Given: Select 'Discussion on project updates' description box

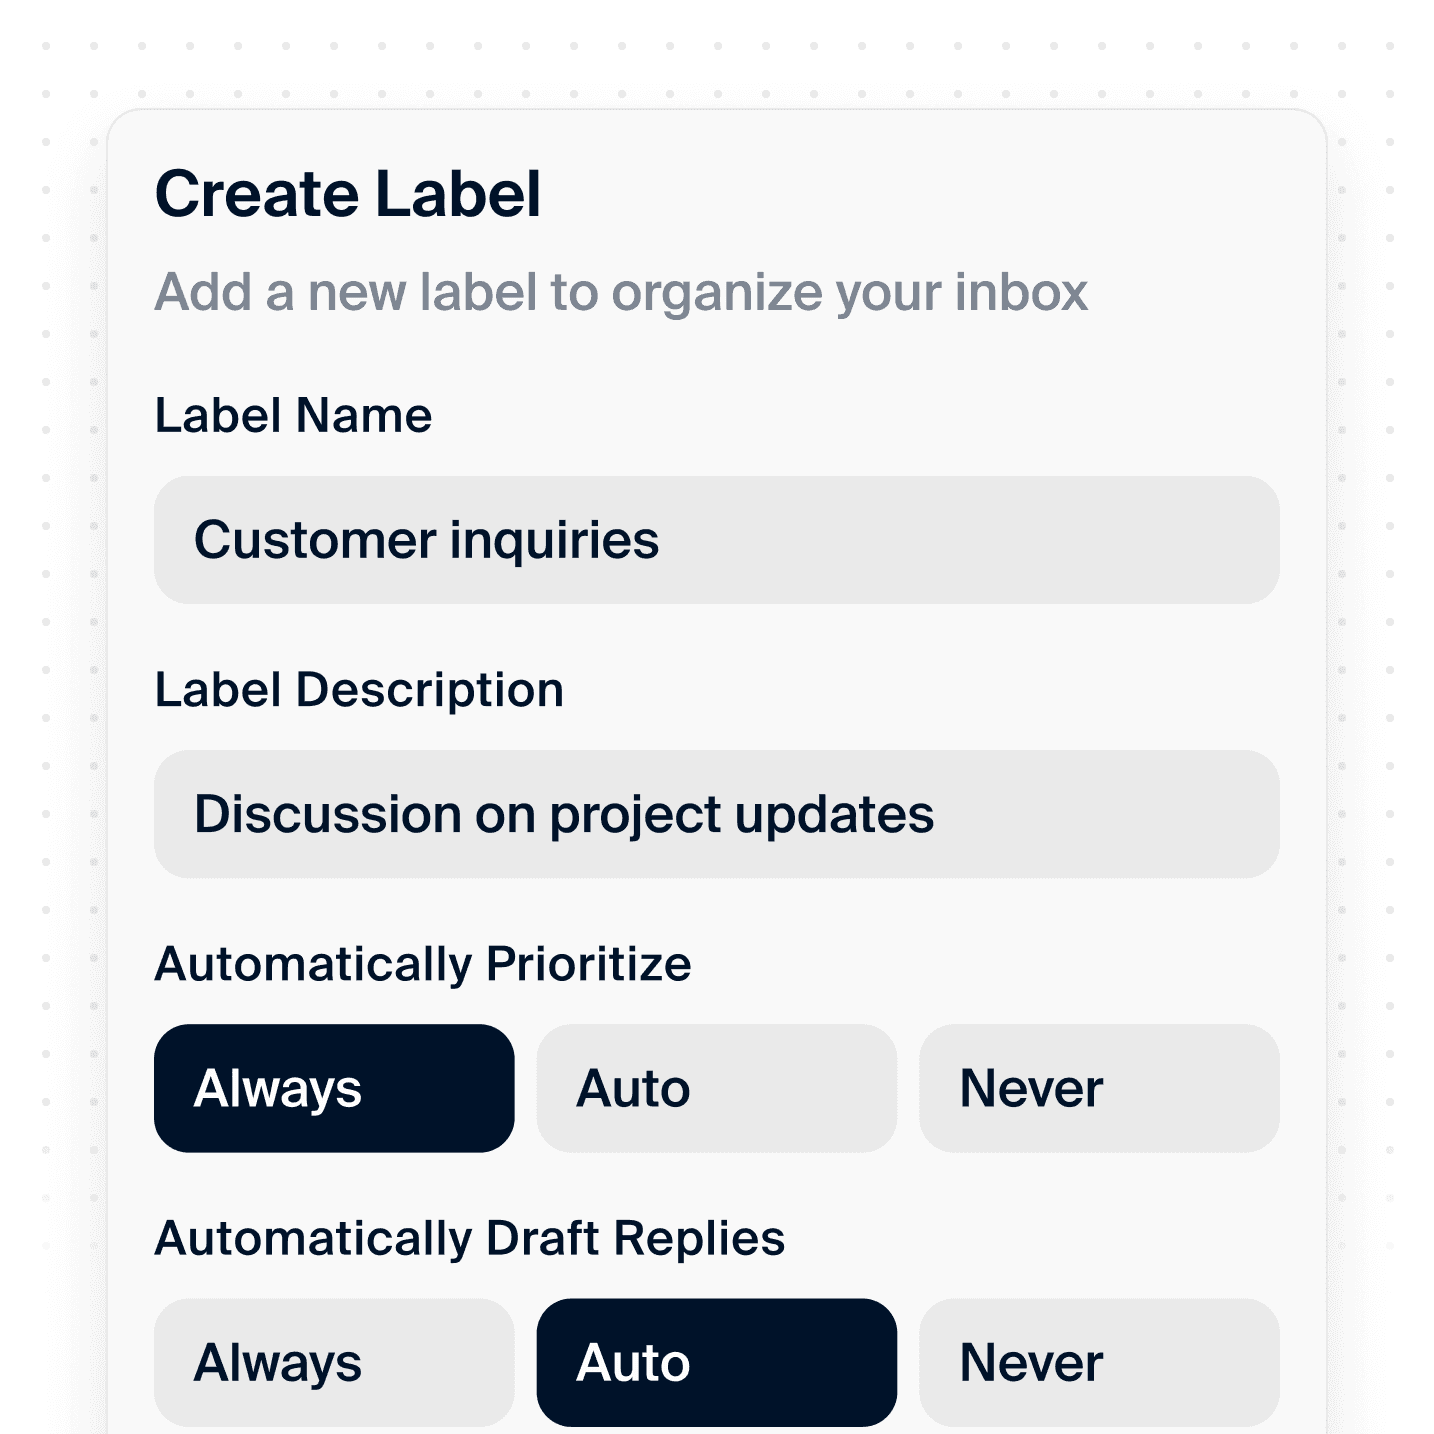Looking at the screenshot, I should 715,813.
